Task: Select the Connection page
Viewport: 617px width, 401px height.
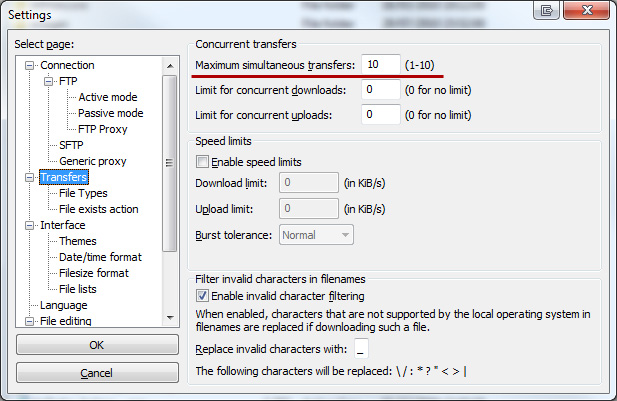Action: (x=67, y=65)
